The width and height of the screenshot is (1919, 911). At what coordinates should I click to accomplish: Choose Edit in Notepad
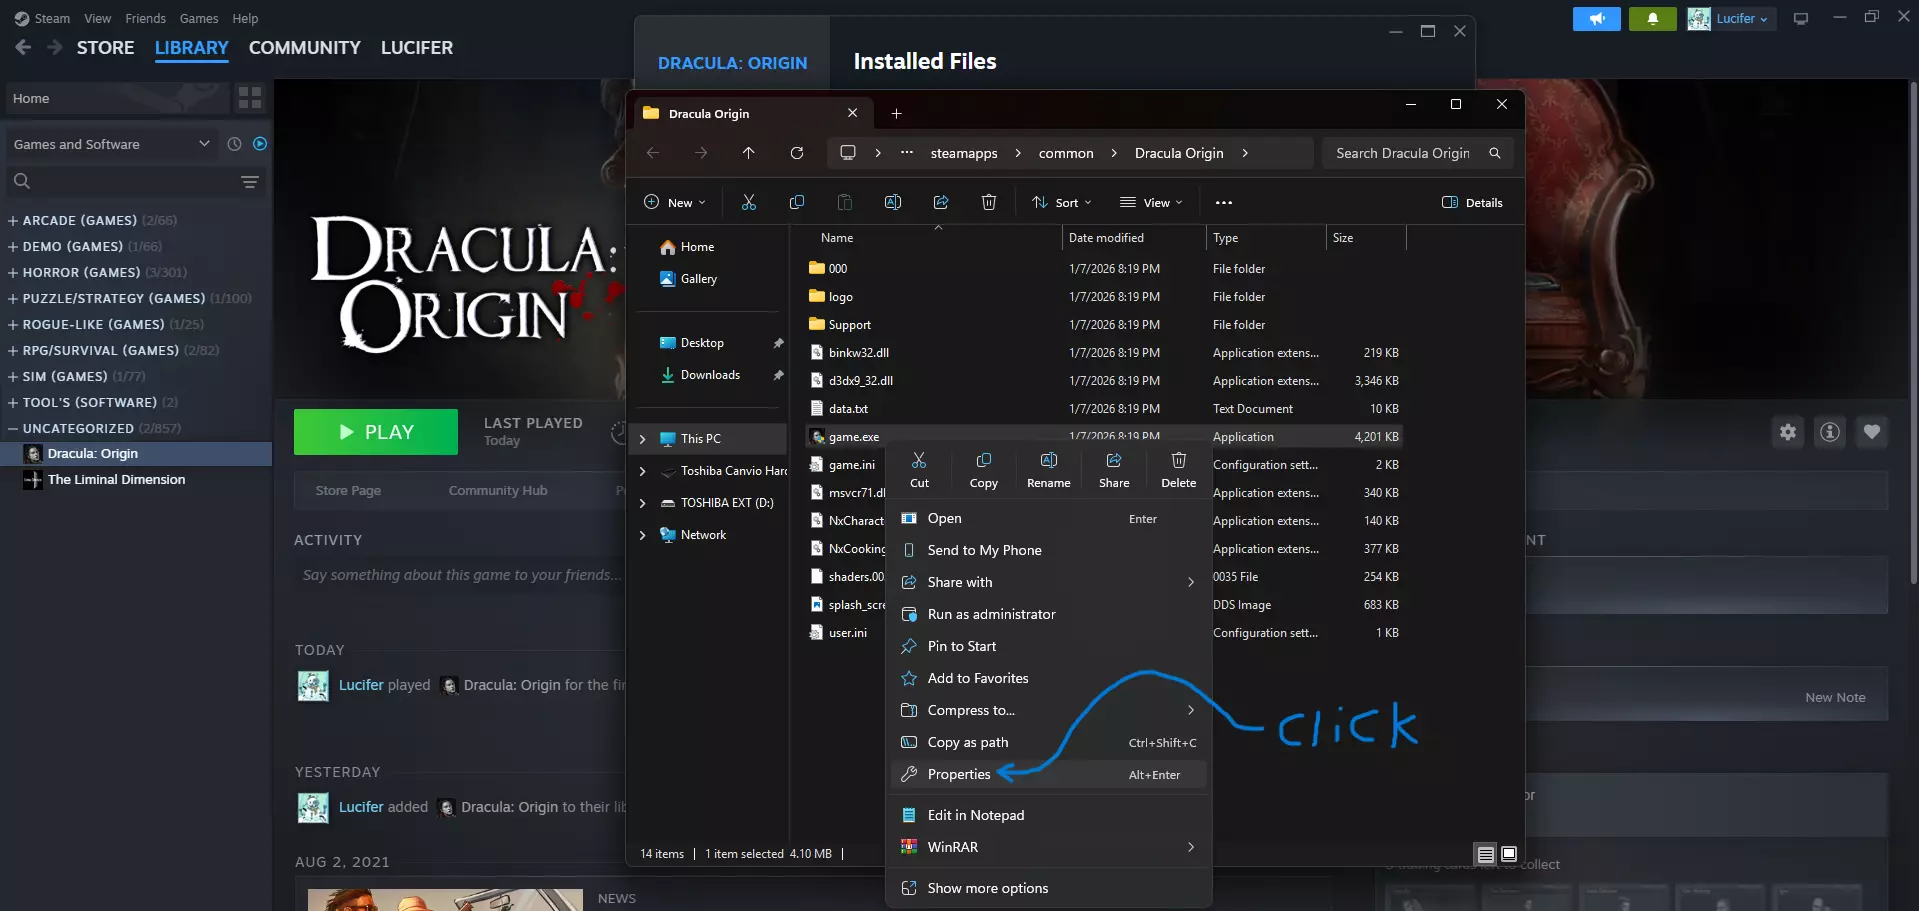coord(1048,815)
